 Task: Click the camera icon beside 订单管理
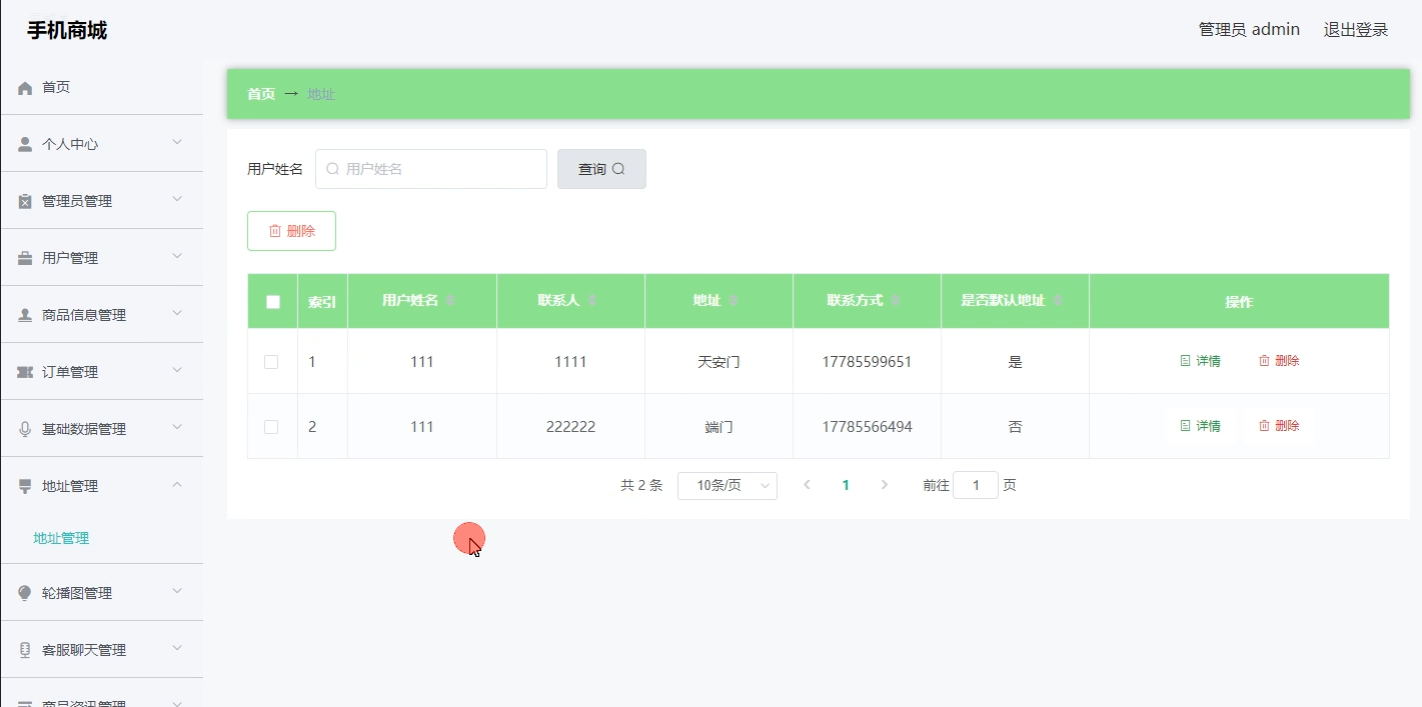point(26,372)
